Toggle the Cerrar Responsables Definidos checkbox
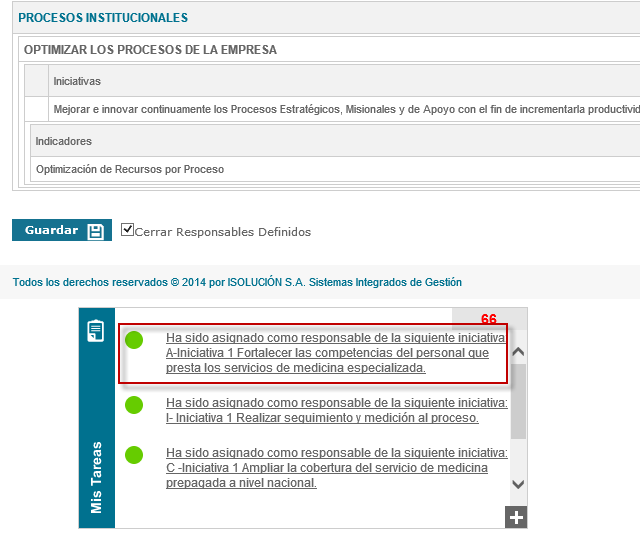Image resolution: width=643 pixels, height=536 pixels. 127,230
